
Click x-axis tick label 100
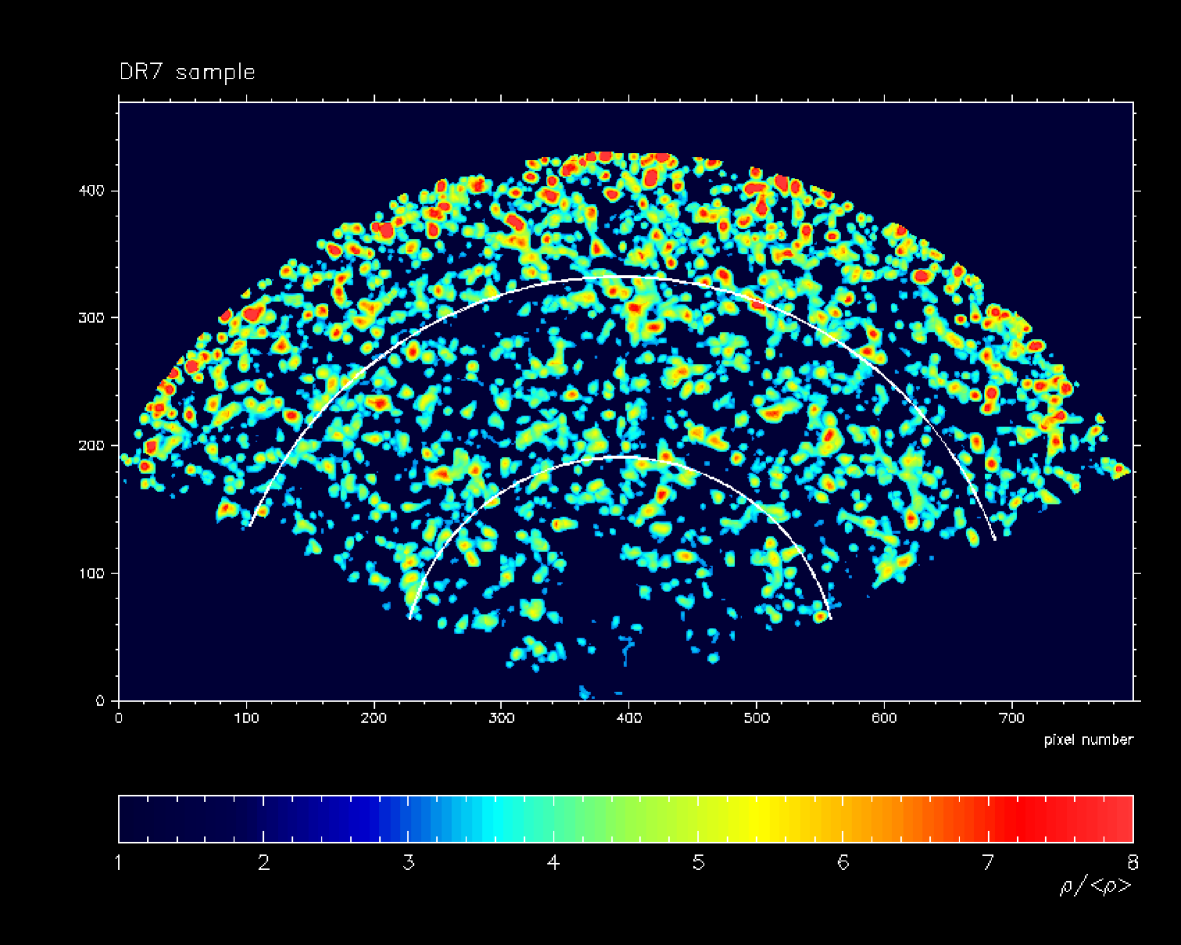click(x=246, y=718)
